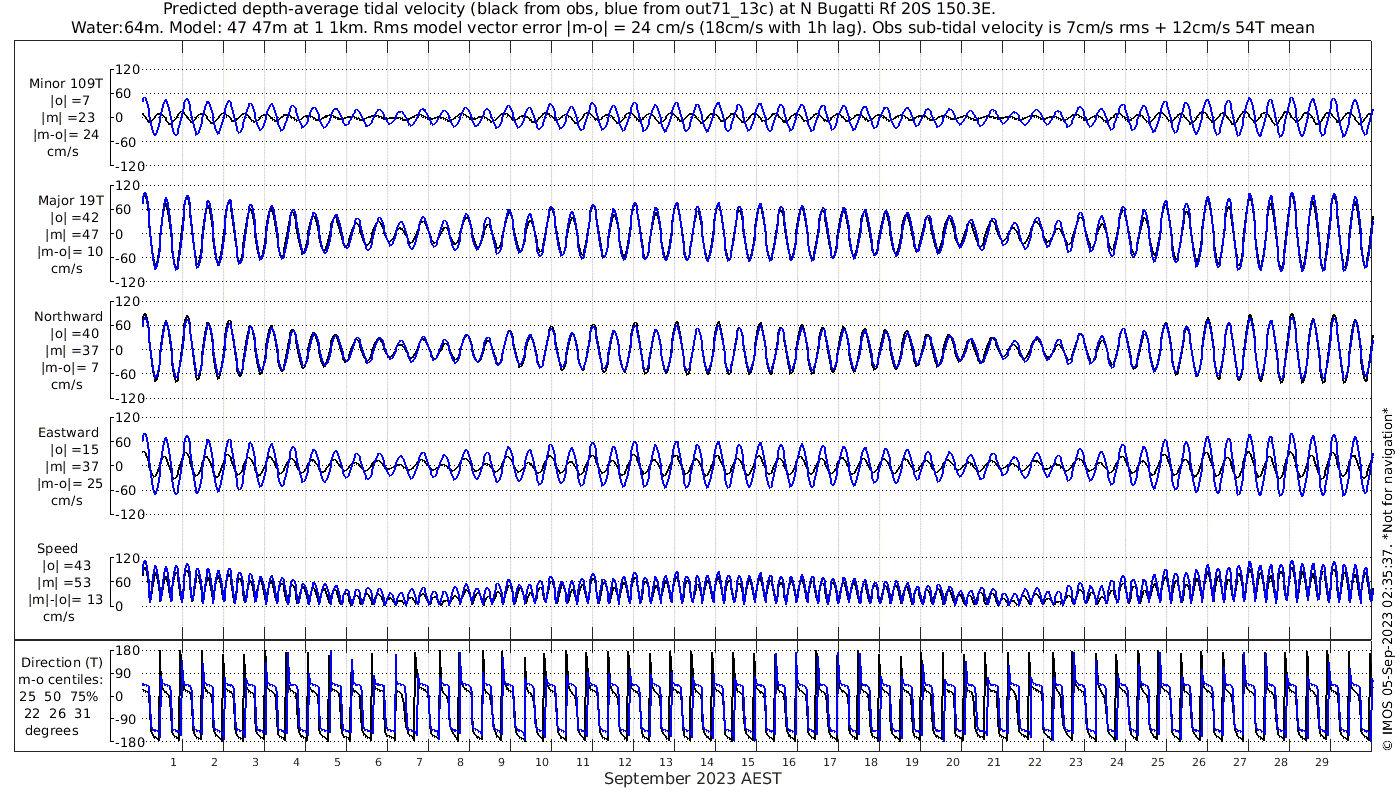This screenshot has height=800, width=1400.
Task: Click the x-axis day label '25'
Action: click(1157, 762)
